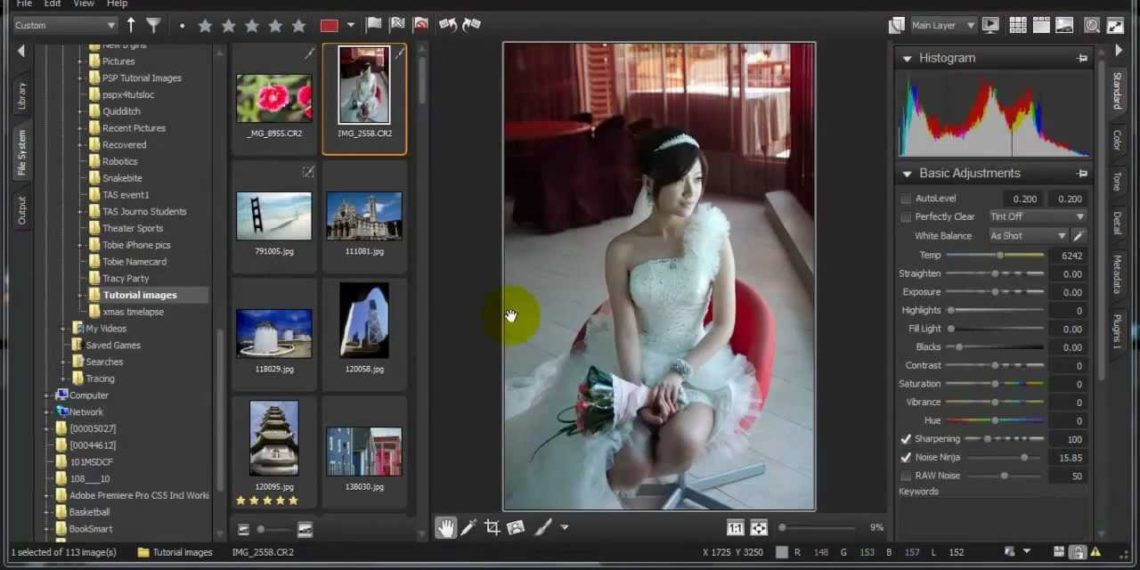The width and height of the screenshot is (1140, 570).
Task: Open the slideshow view icon
Action: (990, 25)
